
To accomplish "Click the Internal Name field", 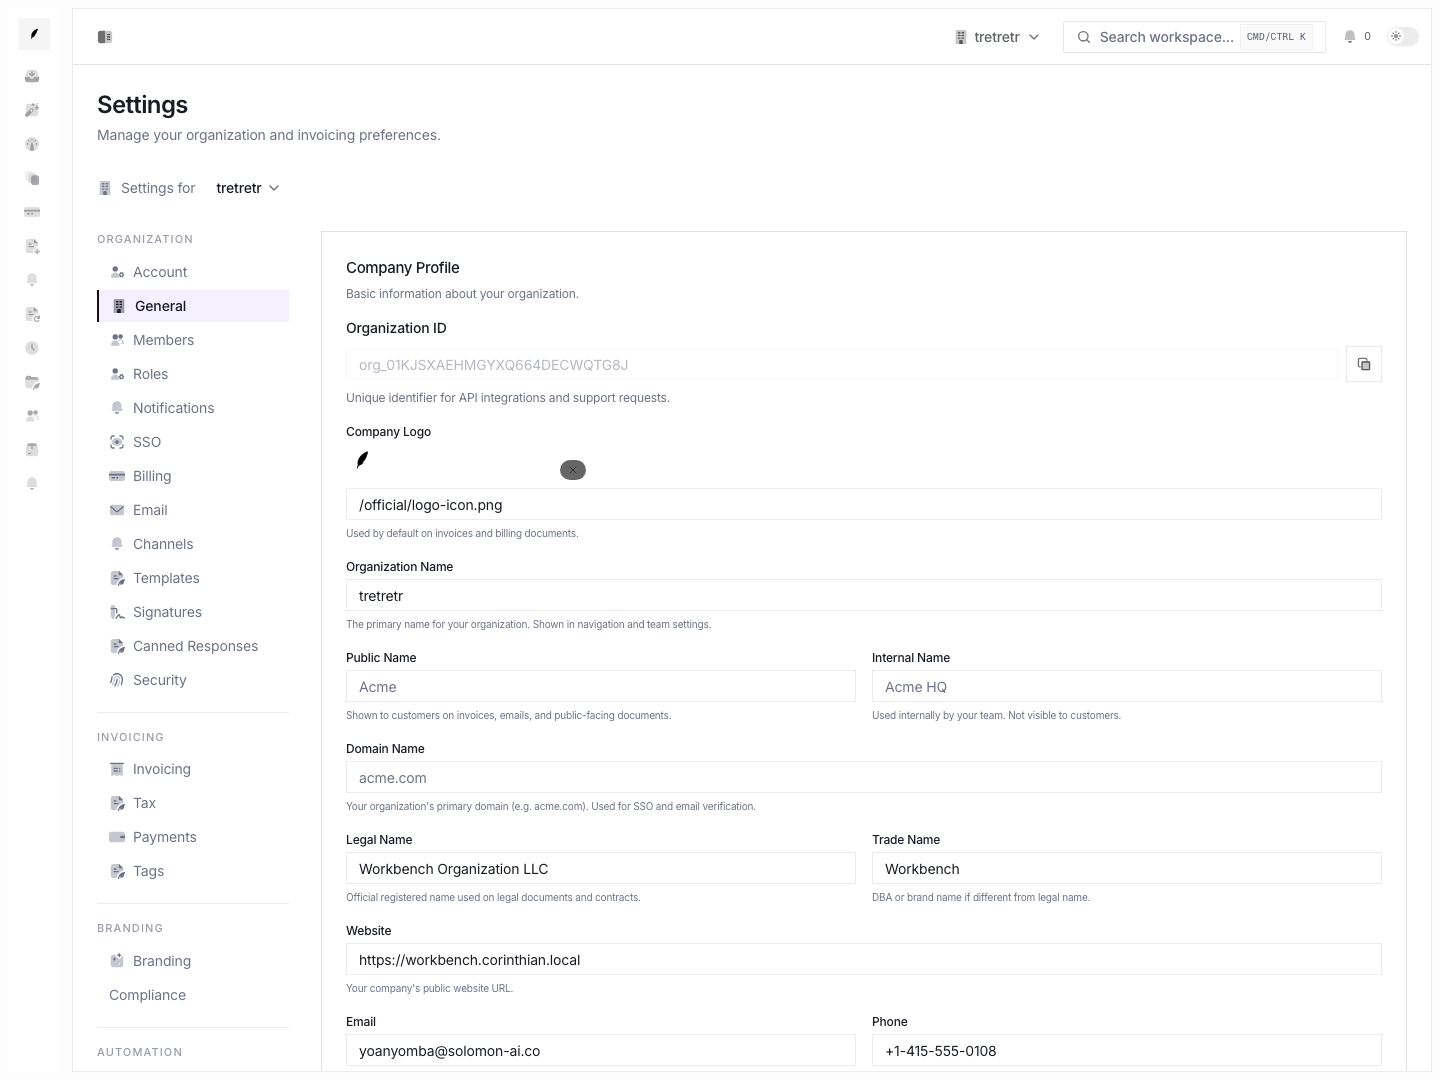I will (1127, 687).
